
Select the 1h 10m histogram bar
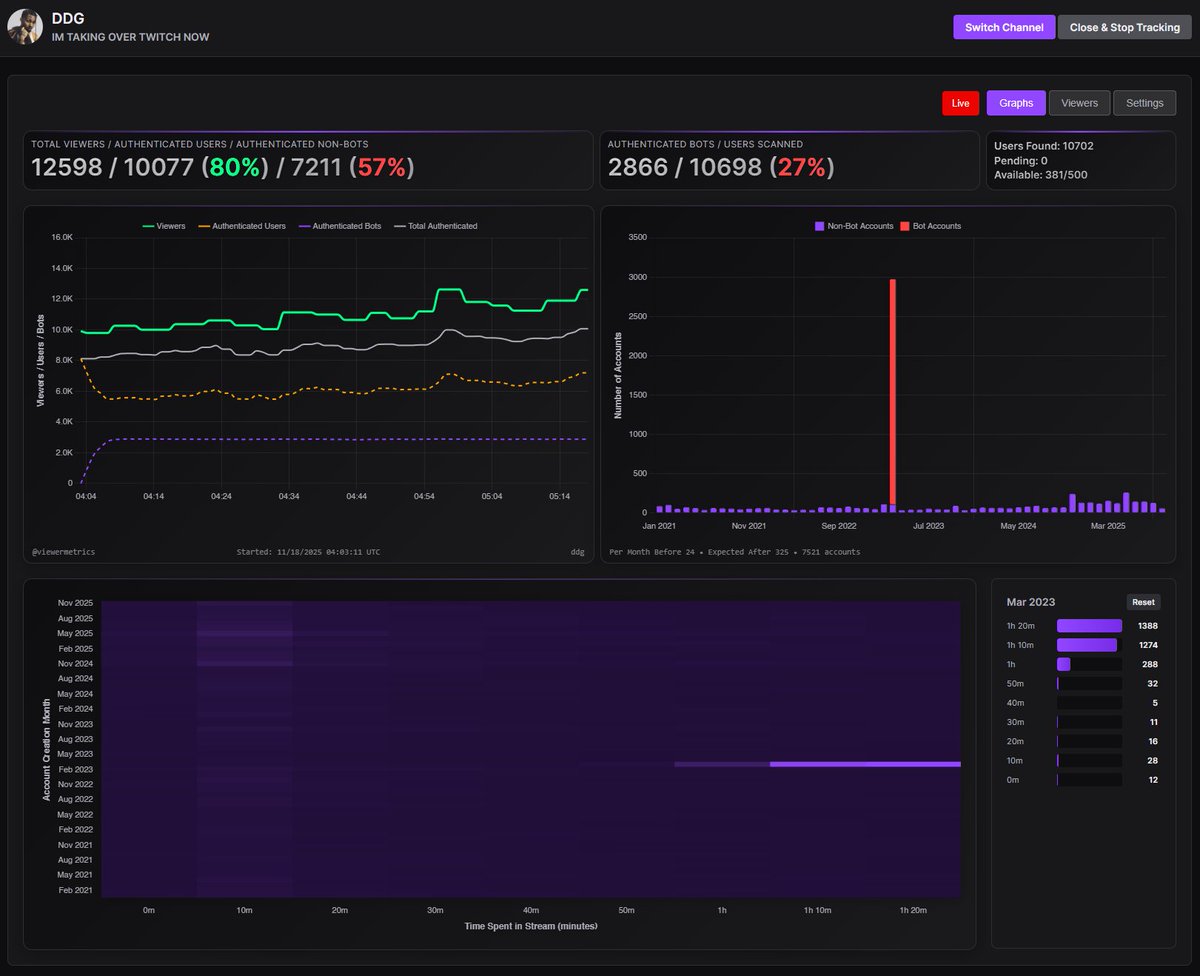[x=1085, y=644]
